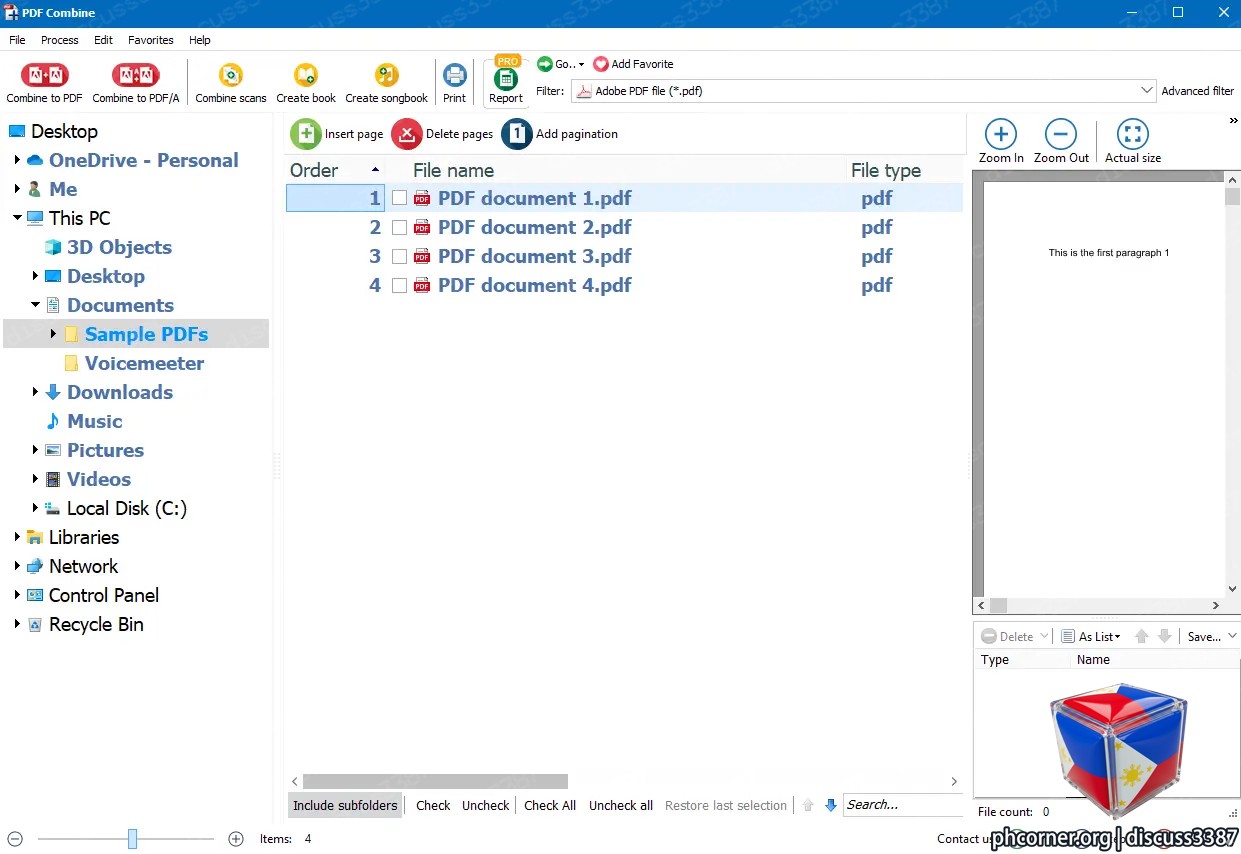Open the Favorites menu

(x=151, y=40)
